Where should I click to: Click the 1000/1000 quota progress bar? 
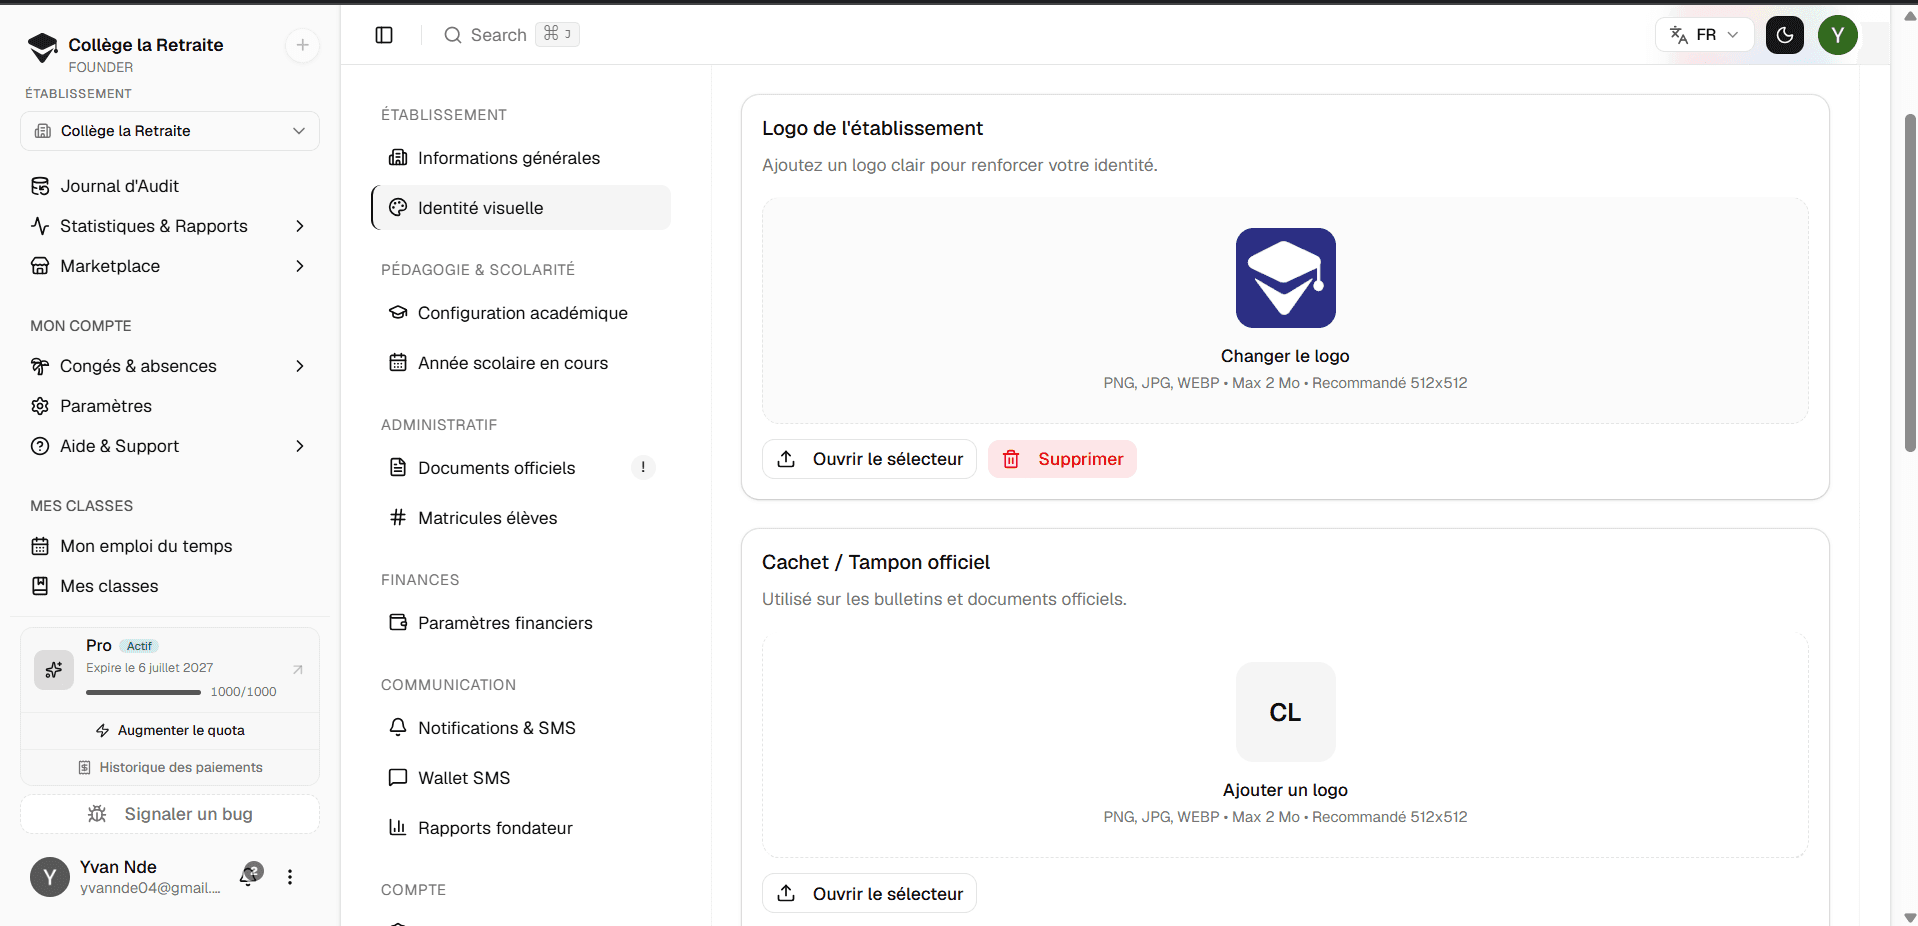click(x=143, y=692)
